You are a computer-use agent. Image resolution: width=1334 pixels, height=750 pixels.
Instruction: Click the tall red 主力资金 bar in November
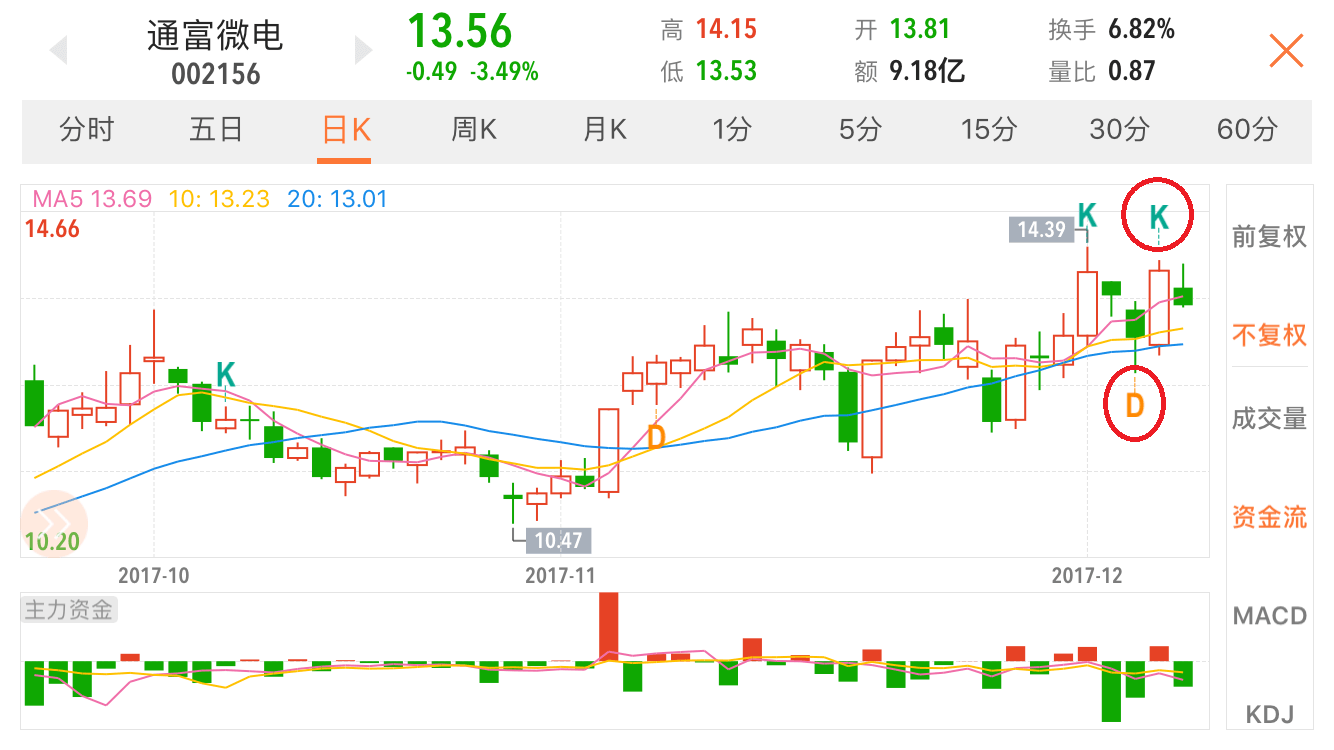point(608,626)
